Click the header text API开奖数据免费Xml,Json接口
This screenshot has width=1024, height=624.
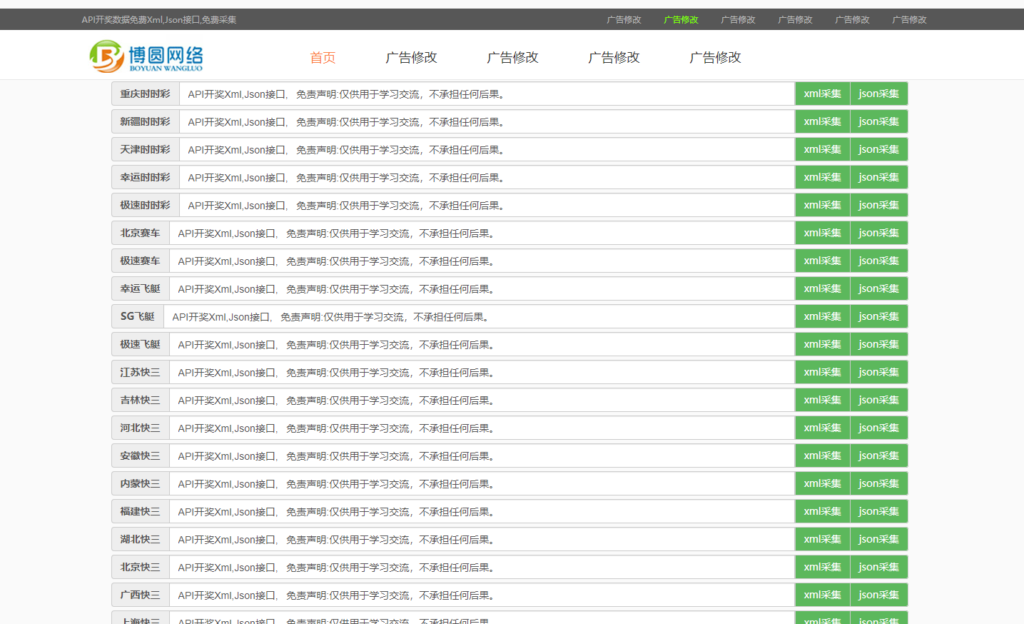pyautogui.click(x=159, y=19)
